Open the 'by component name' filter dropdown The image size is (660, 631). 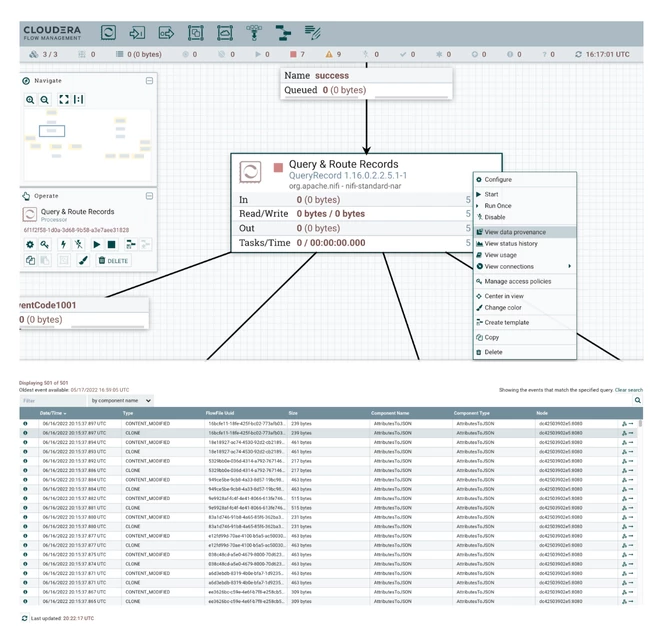tap(121, 400)
